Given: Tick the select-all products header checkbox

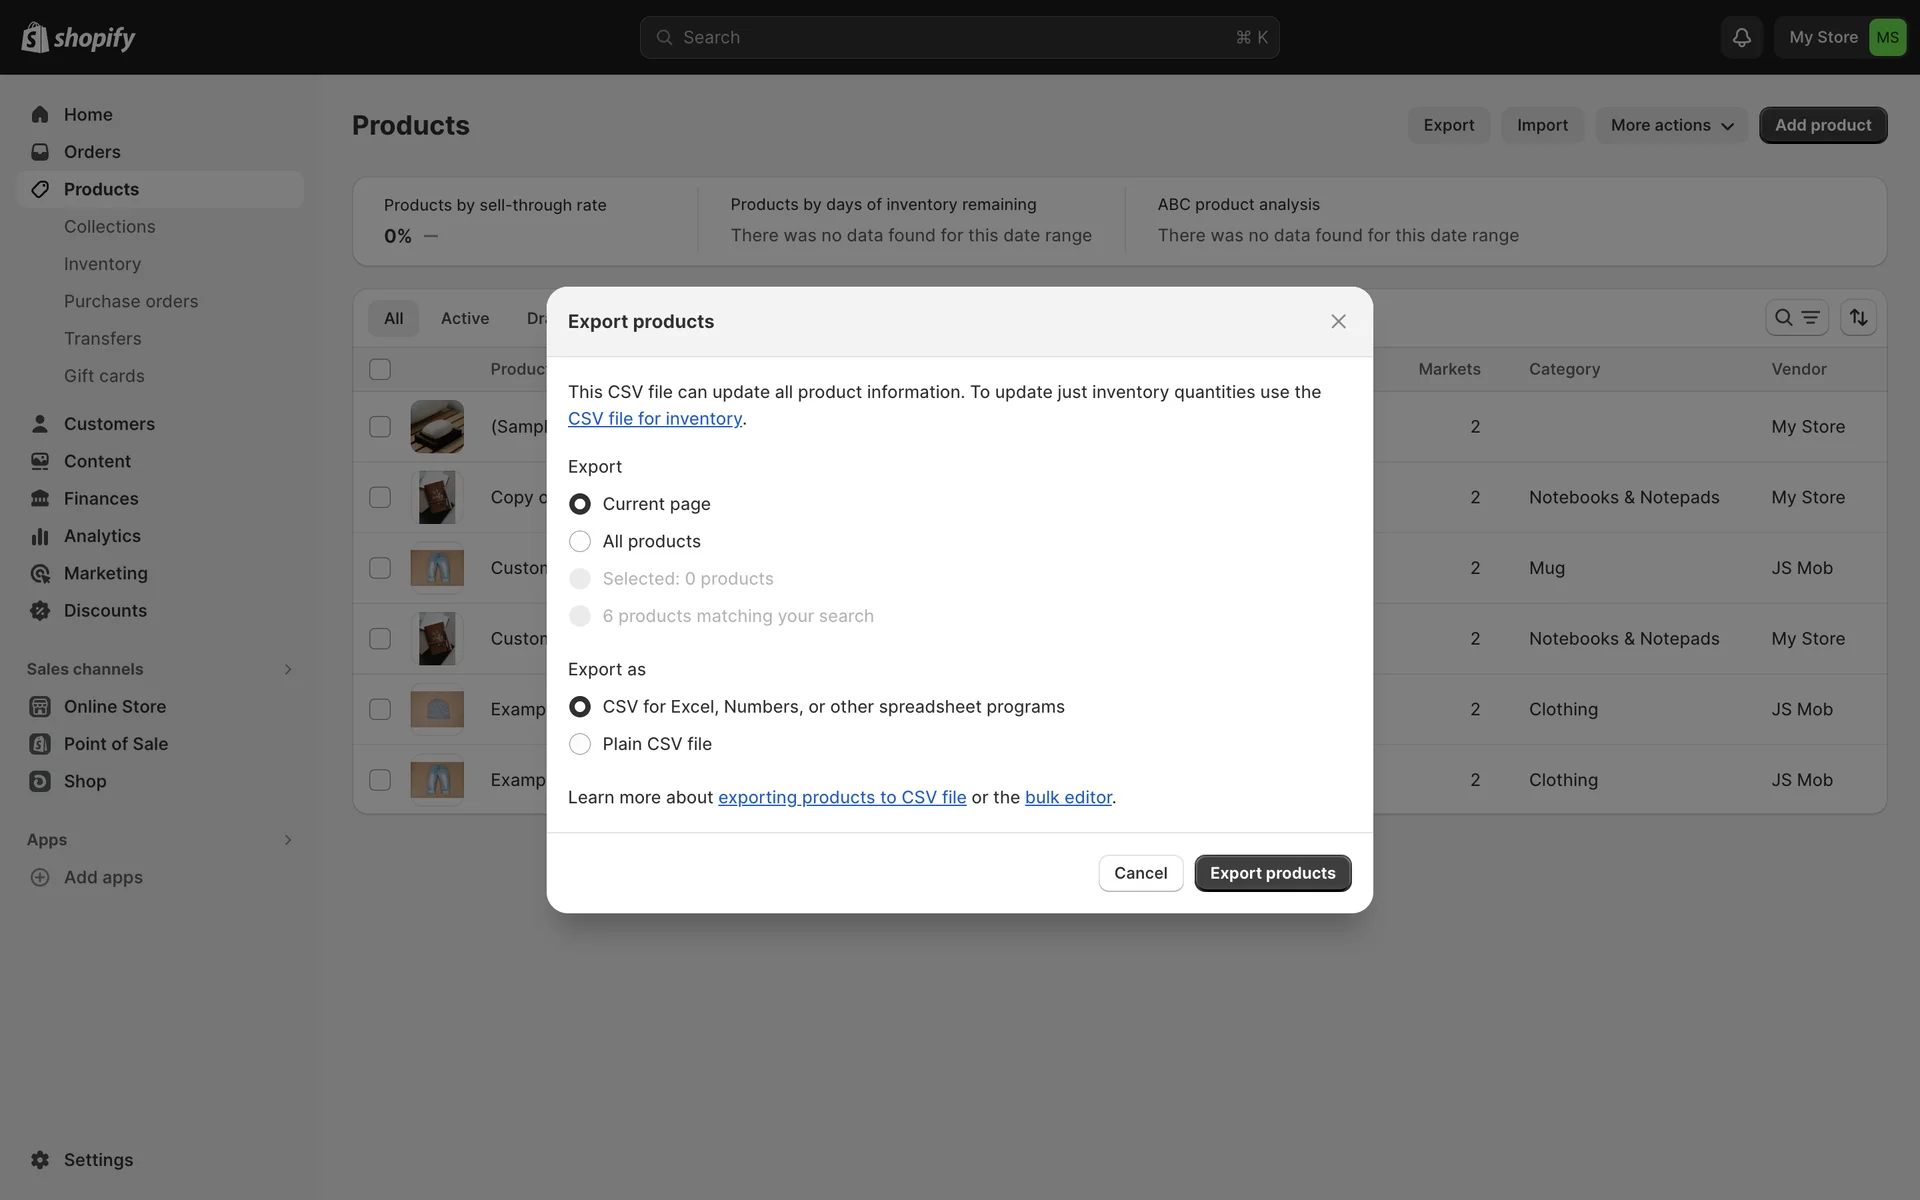Looking at the screenshot, I should pos(380,369).
